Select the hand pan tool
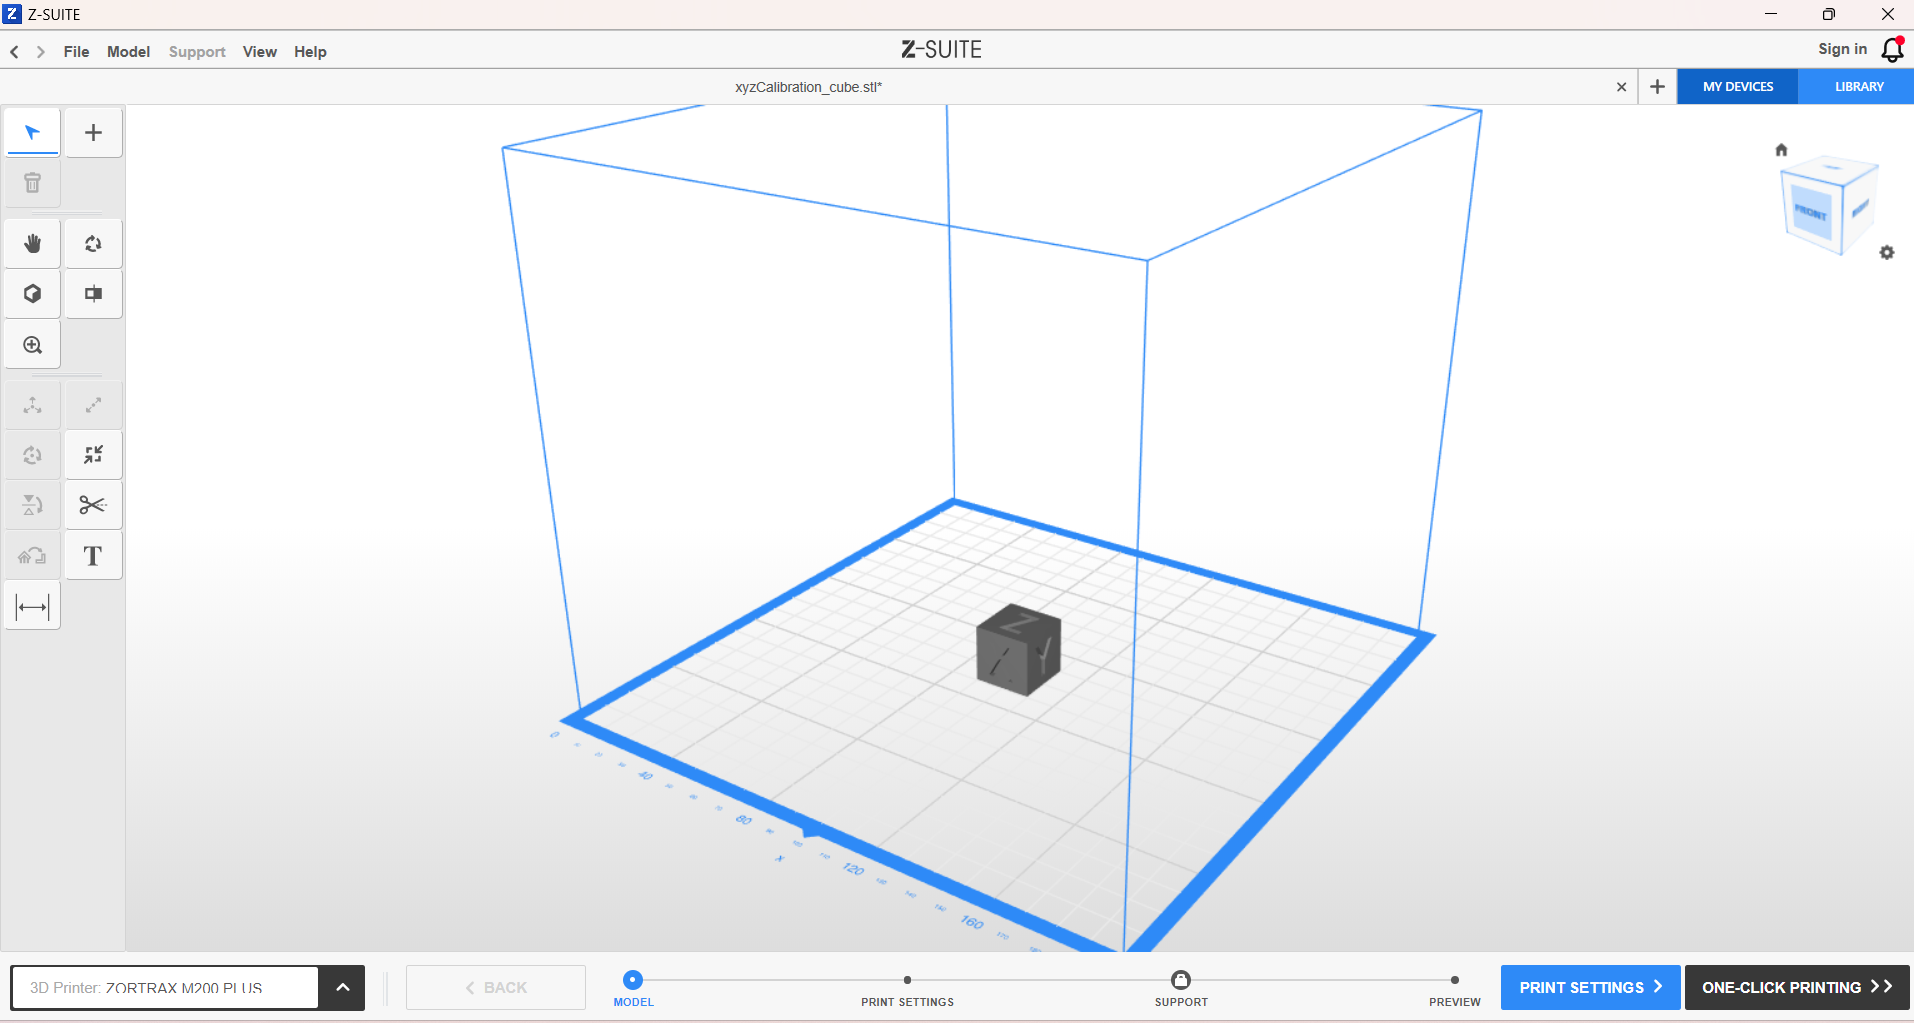 pos(33,244)
